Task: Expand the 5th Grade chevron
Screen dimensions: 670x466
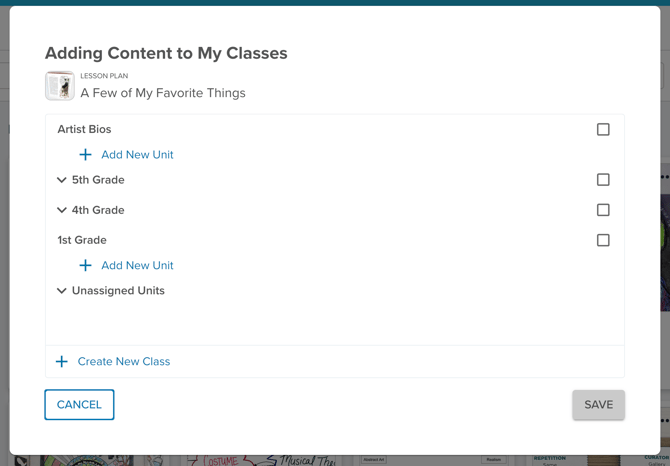Action: pyautogui.click(x=62, y=180)
